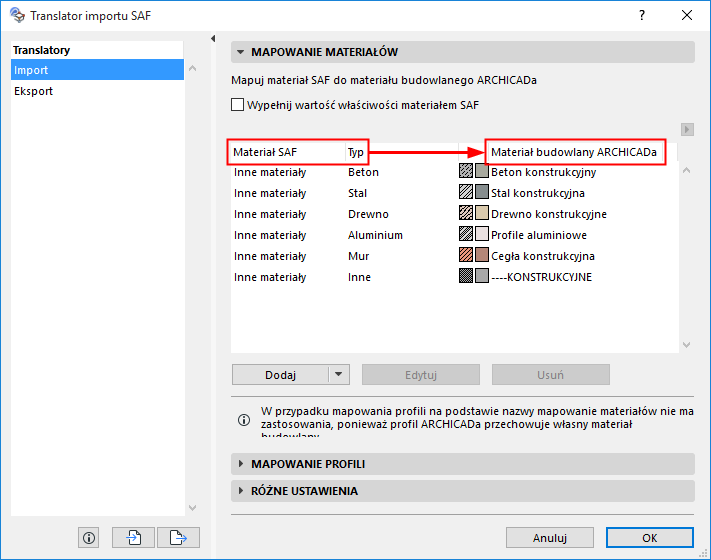This screenshot has width=711, height=560.
Task: Close the Translator importu SAF dialog
Action: point(687,15)
